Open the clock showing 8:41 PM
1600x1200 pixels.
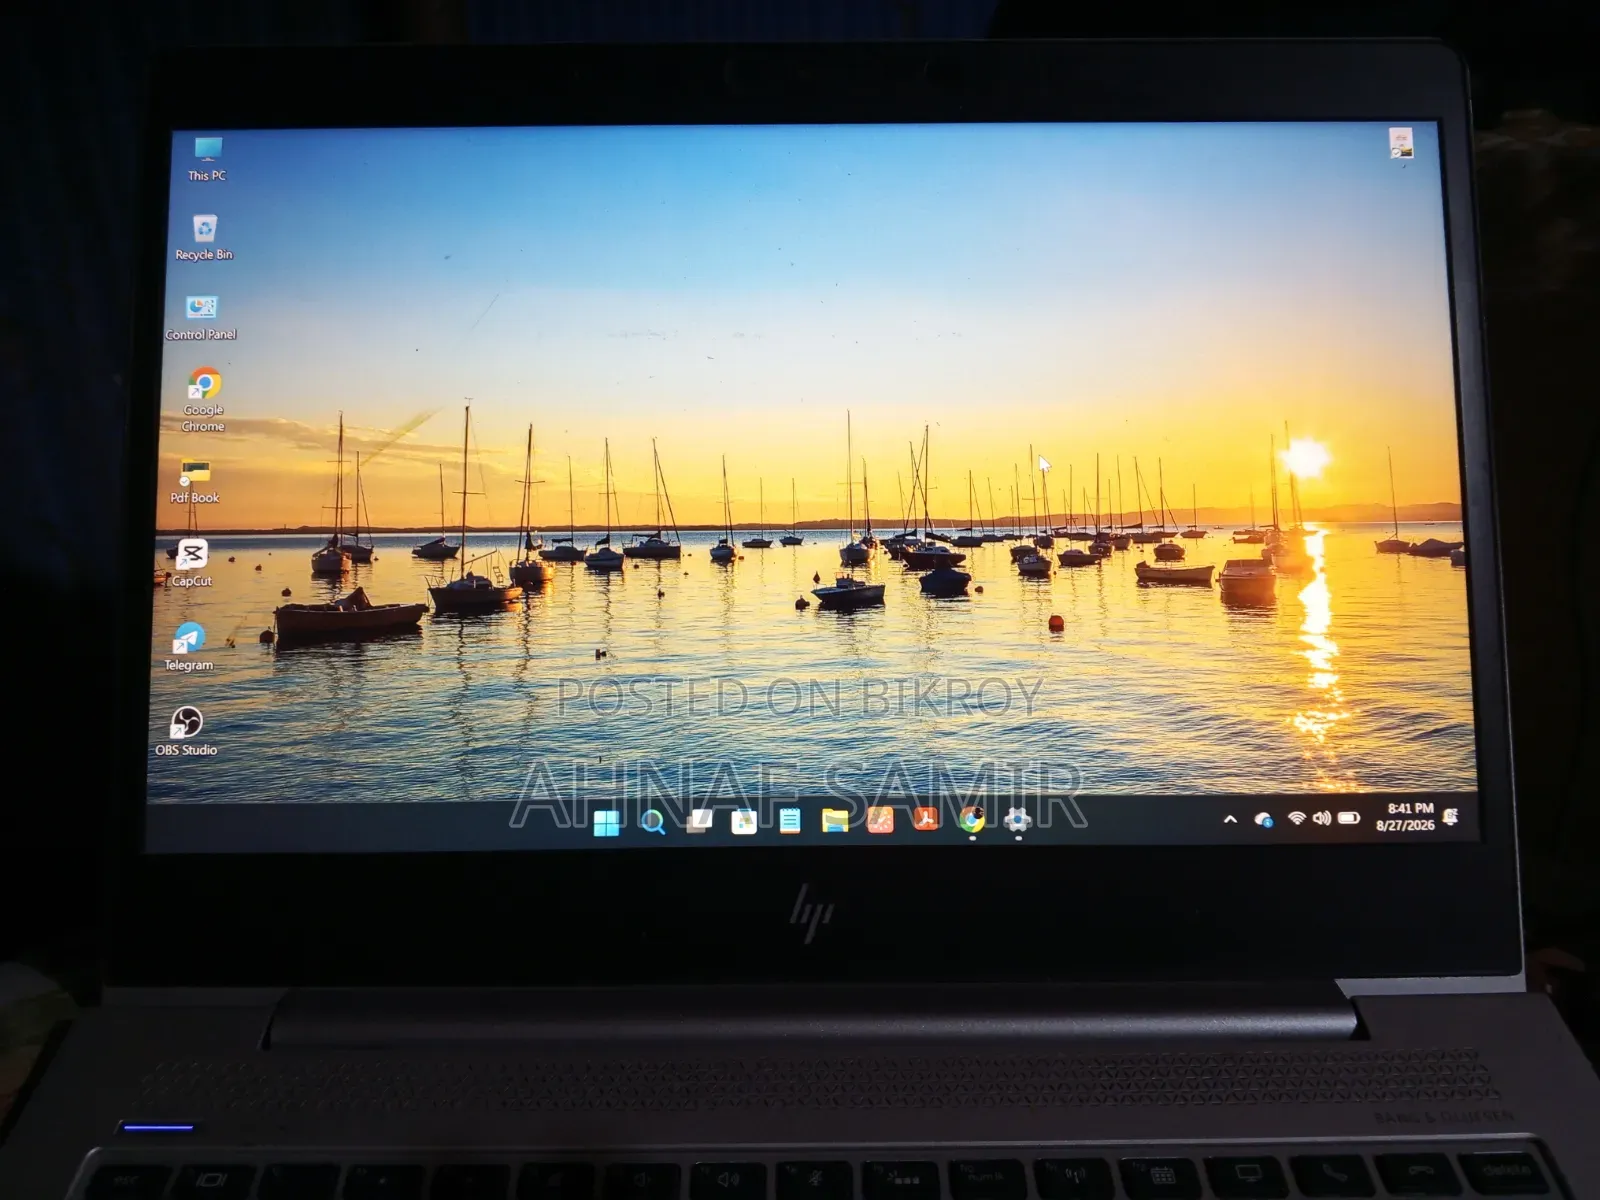tap(1406, 816)
